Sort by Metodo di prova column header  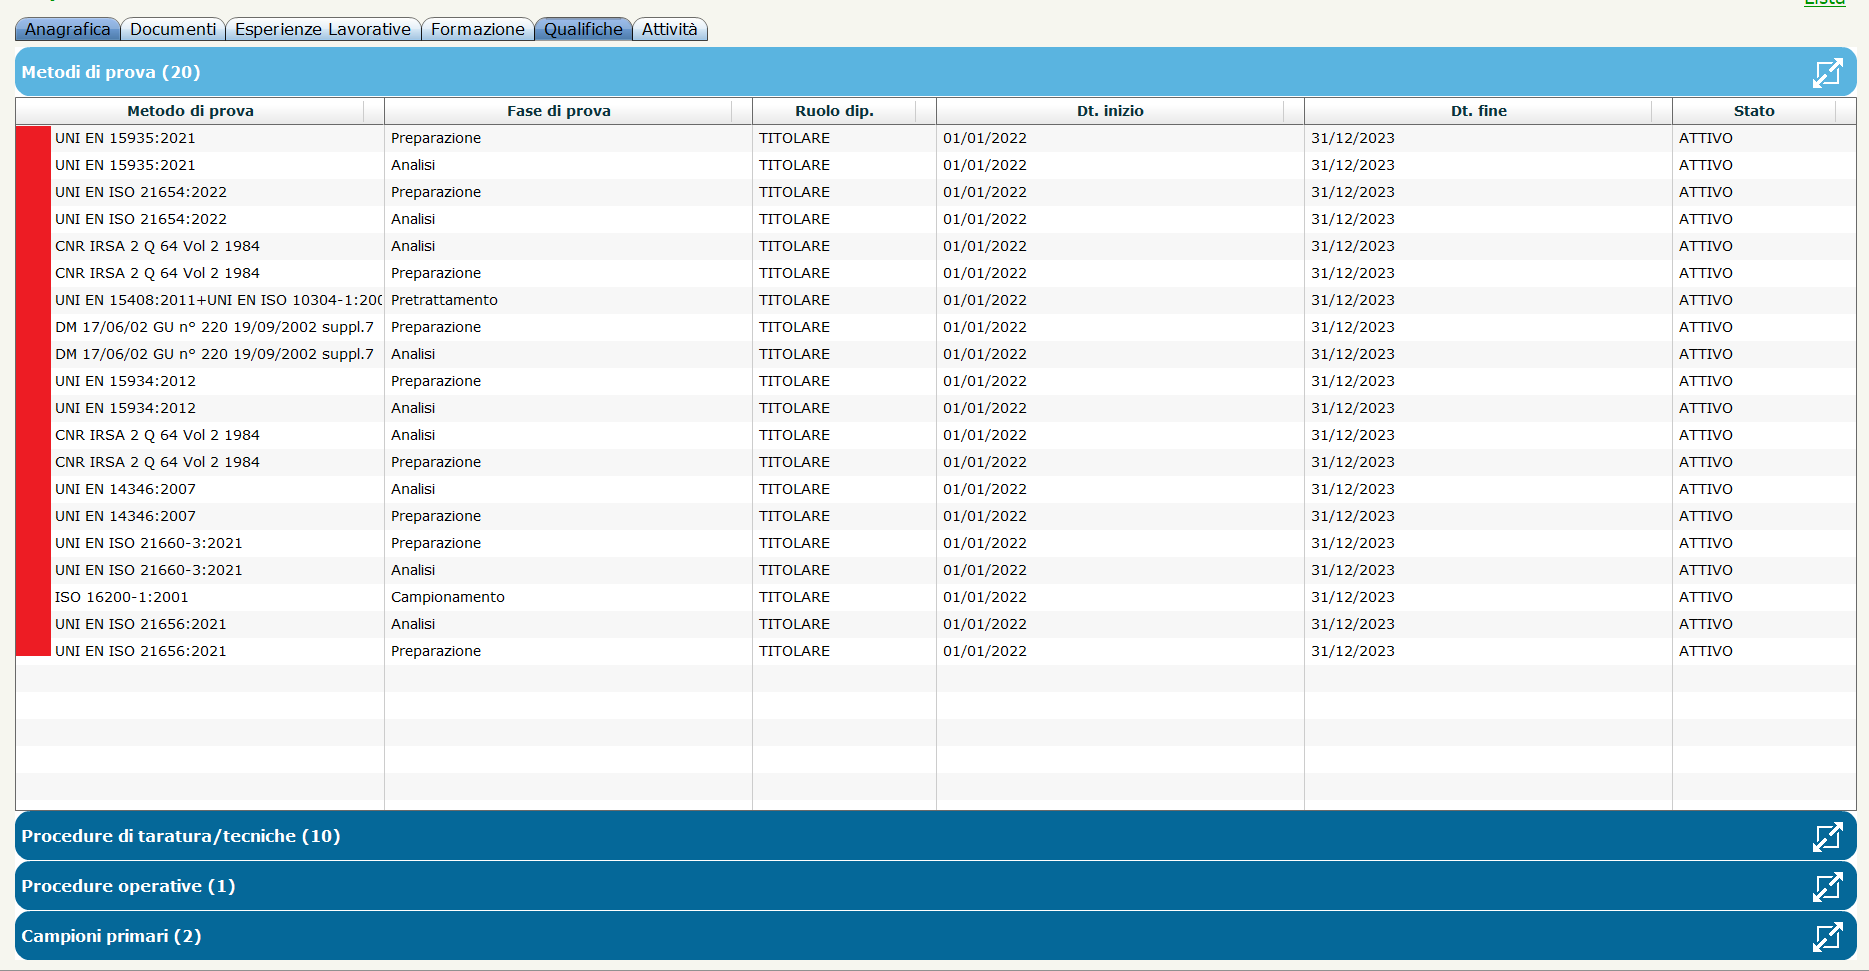190,111
